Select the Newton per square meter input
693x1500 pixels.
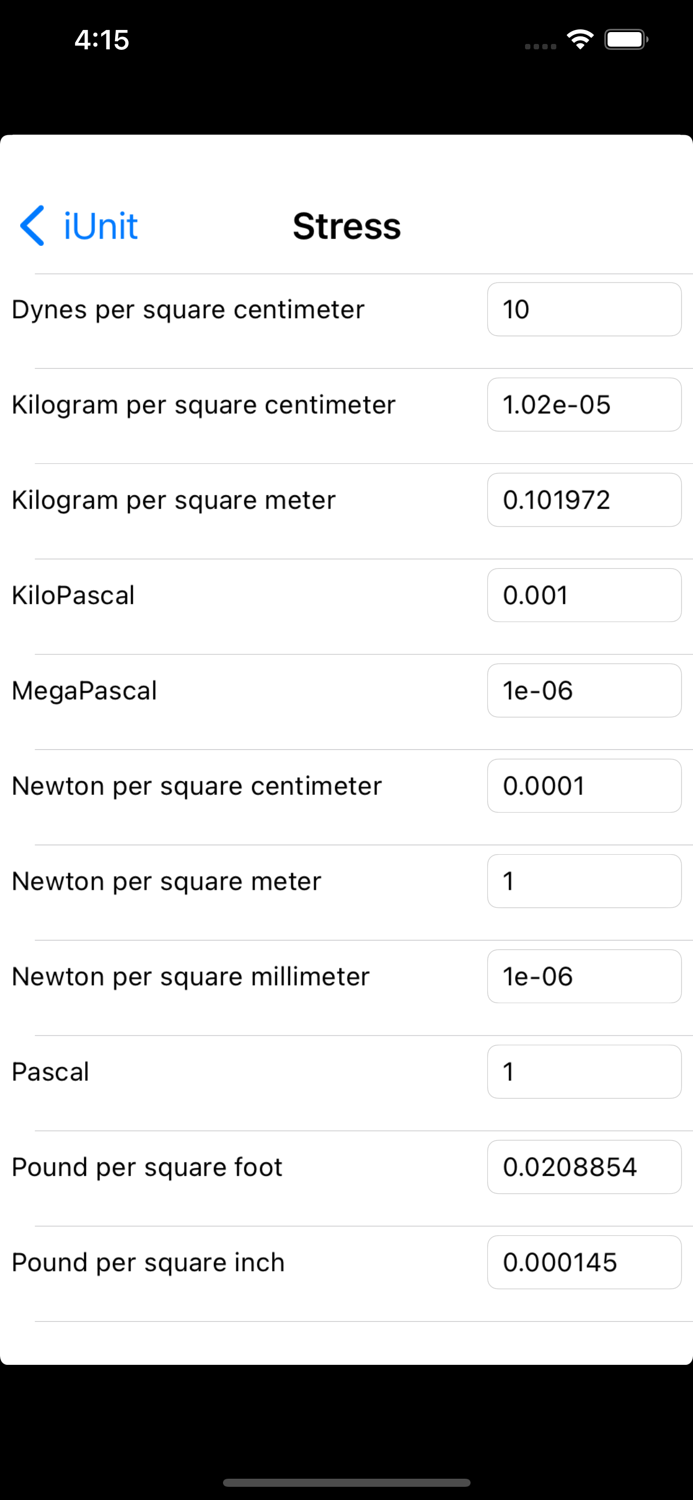pyautogui.click(x=584, y=880)
